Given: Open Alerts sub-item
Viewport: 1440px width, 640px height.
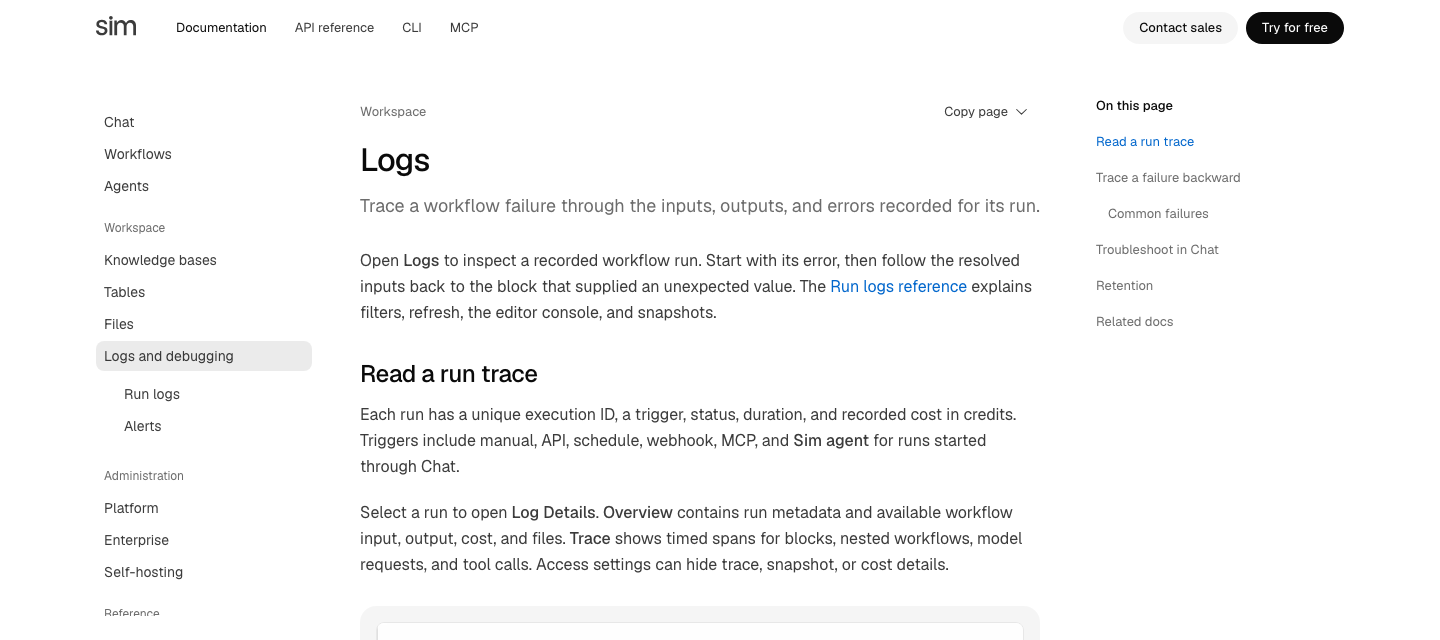Looking at the screenshot, I should pos(142,426).
